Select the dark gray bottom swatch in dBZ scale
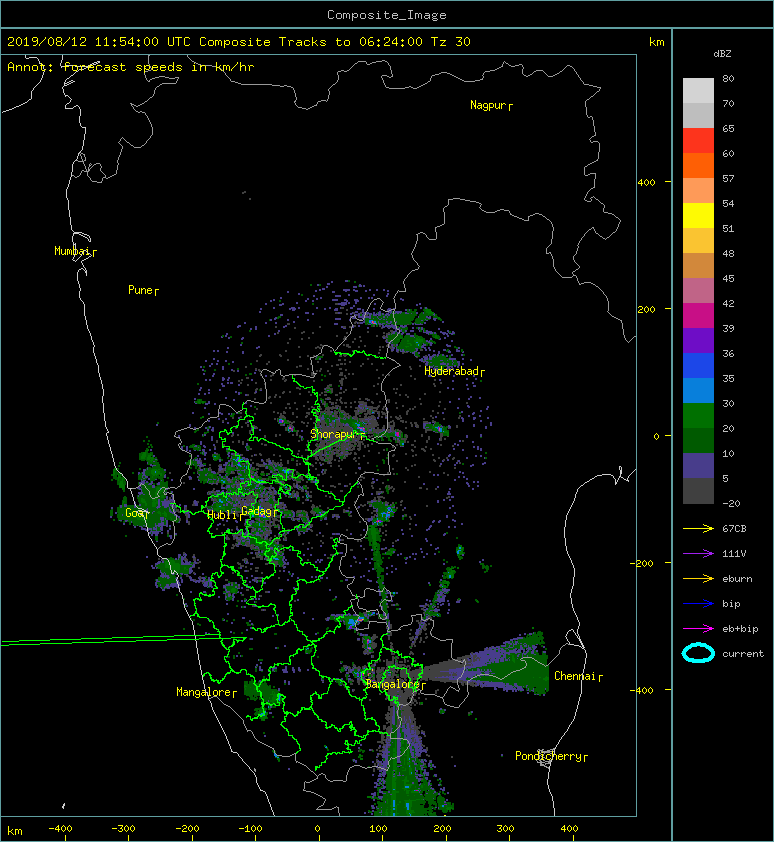Viewport: 774px width, 842px height. (x=698, y=491)
